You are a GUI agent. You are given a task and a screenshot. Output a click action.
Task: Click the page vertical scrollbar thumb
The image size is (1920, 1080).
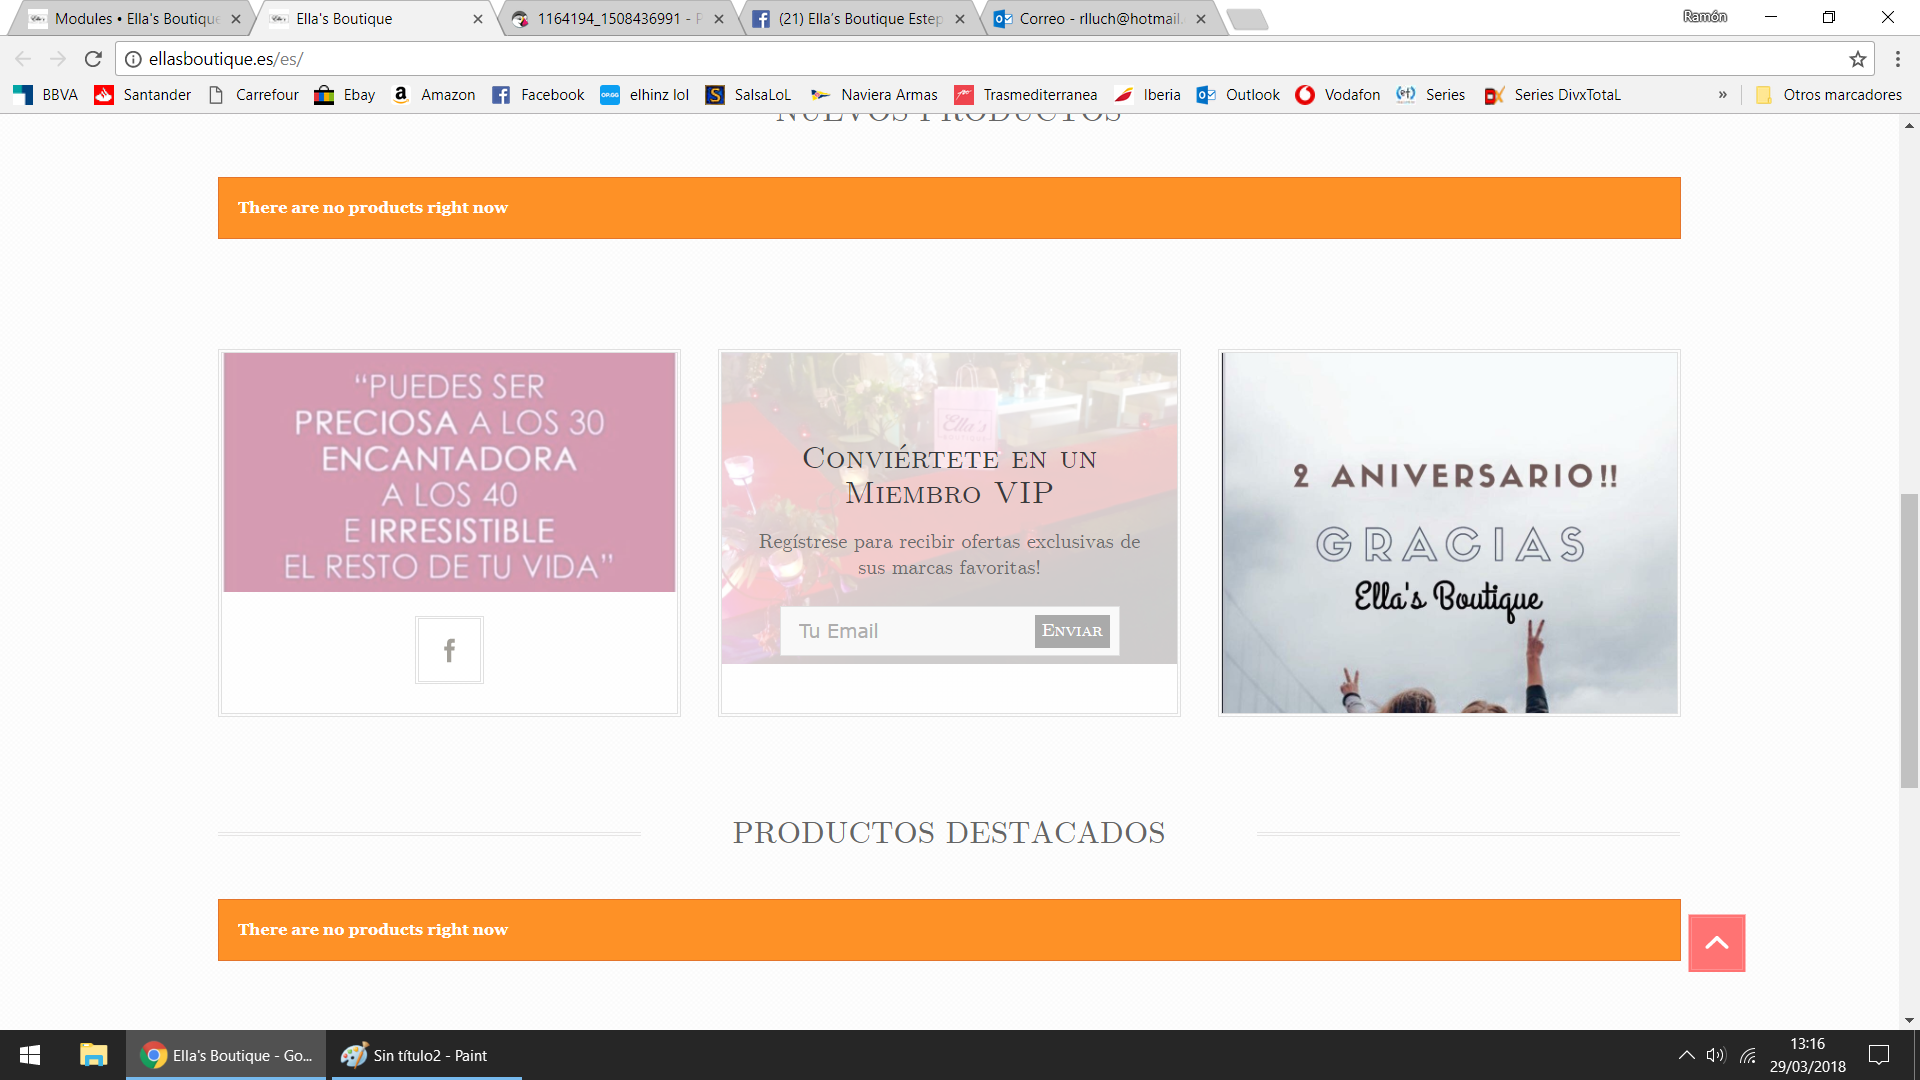1909,640
